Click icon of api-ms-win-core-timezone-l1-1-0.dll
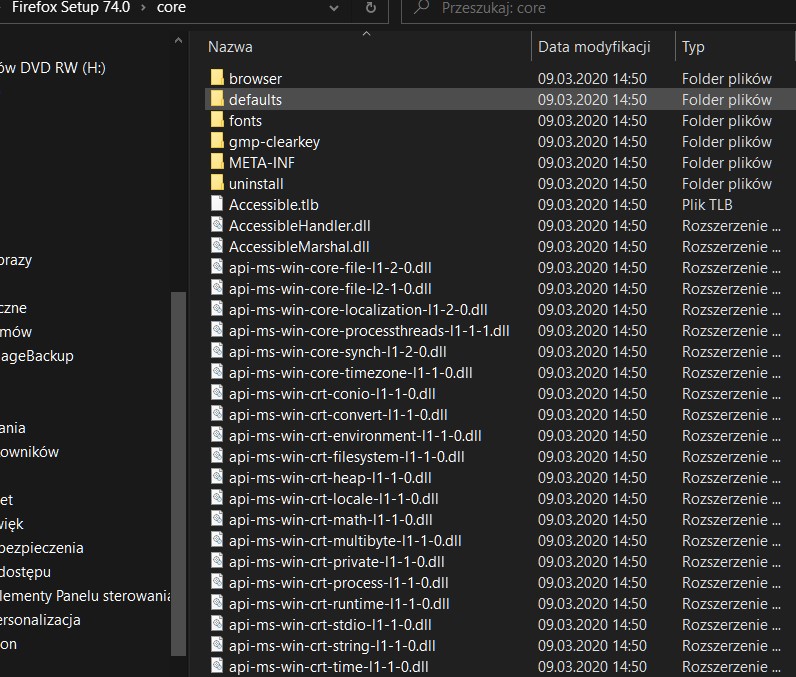Viewport: 796px width, 677px height. pyautogui.click(x=217, y=371)
